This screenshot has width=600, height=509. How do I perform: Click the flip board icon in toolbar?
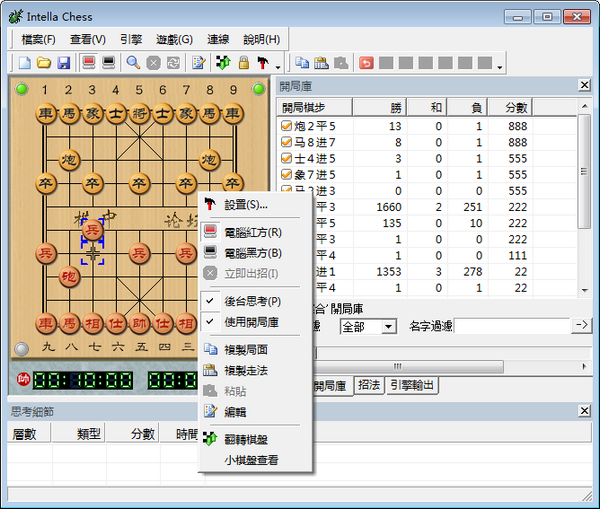point(222,63)
